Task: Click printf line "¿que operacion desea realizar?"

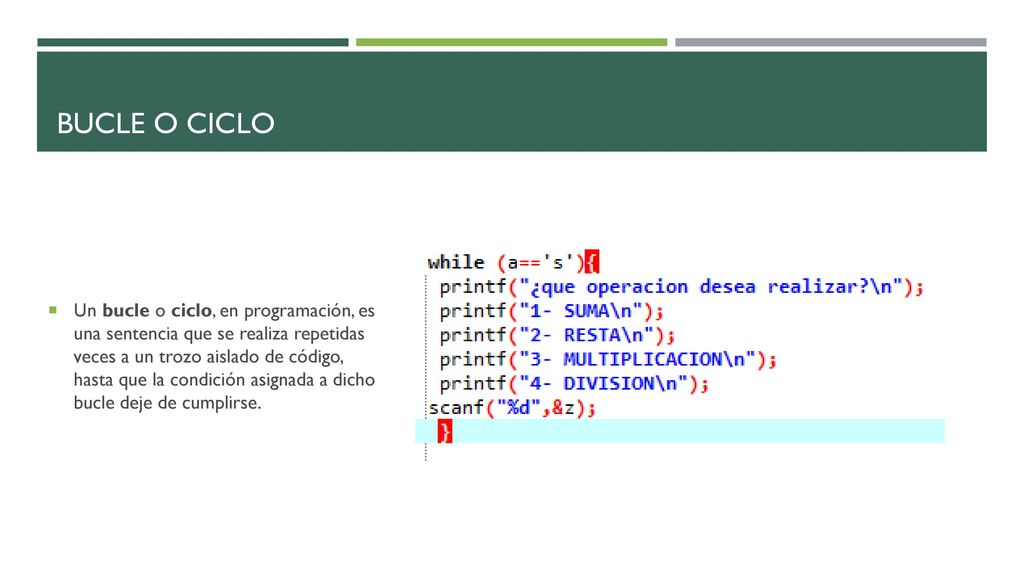Action: (681, 287)
